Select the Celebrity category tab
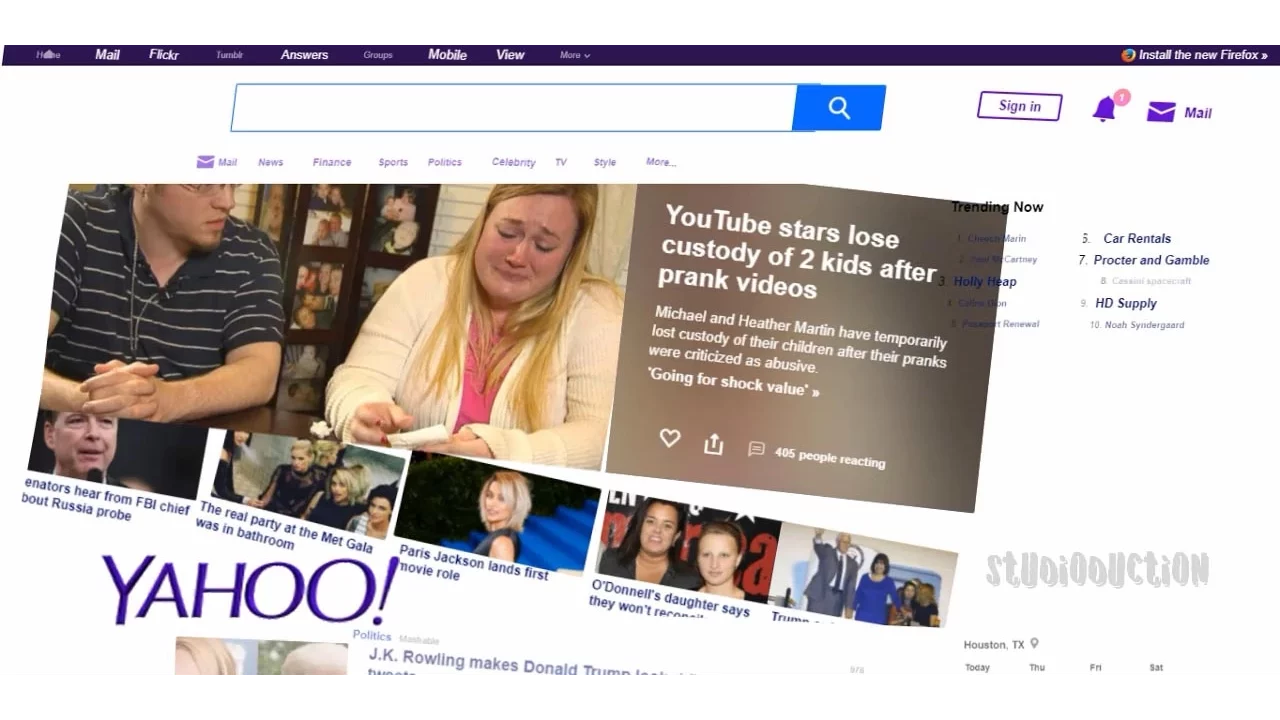Screen dimensions: 1280x720 coord(514,162)
